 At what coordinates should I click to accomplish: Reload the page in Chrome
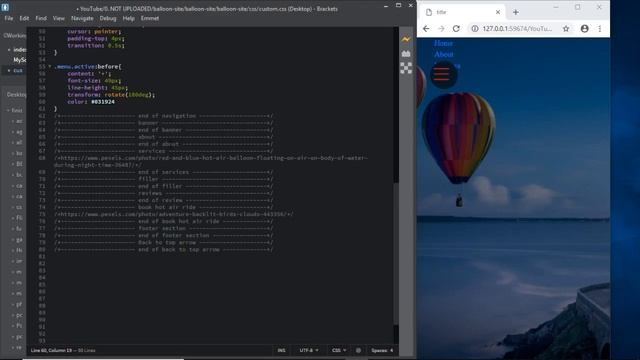[x=456, y=29]
